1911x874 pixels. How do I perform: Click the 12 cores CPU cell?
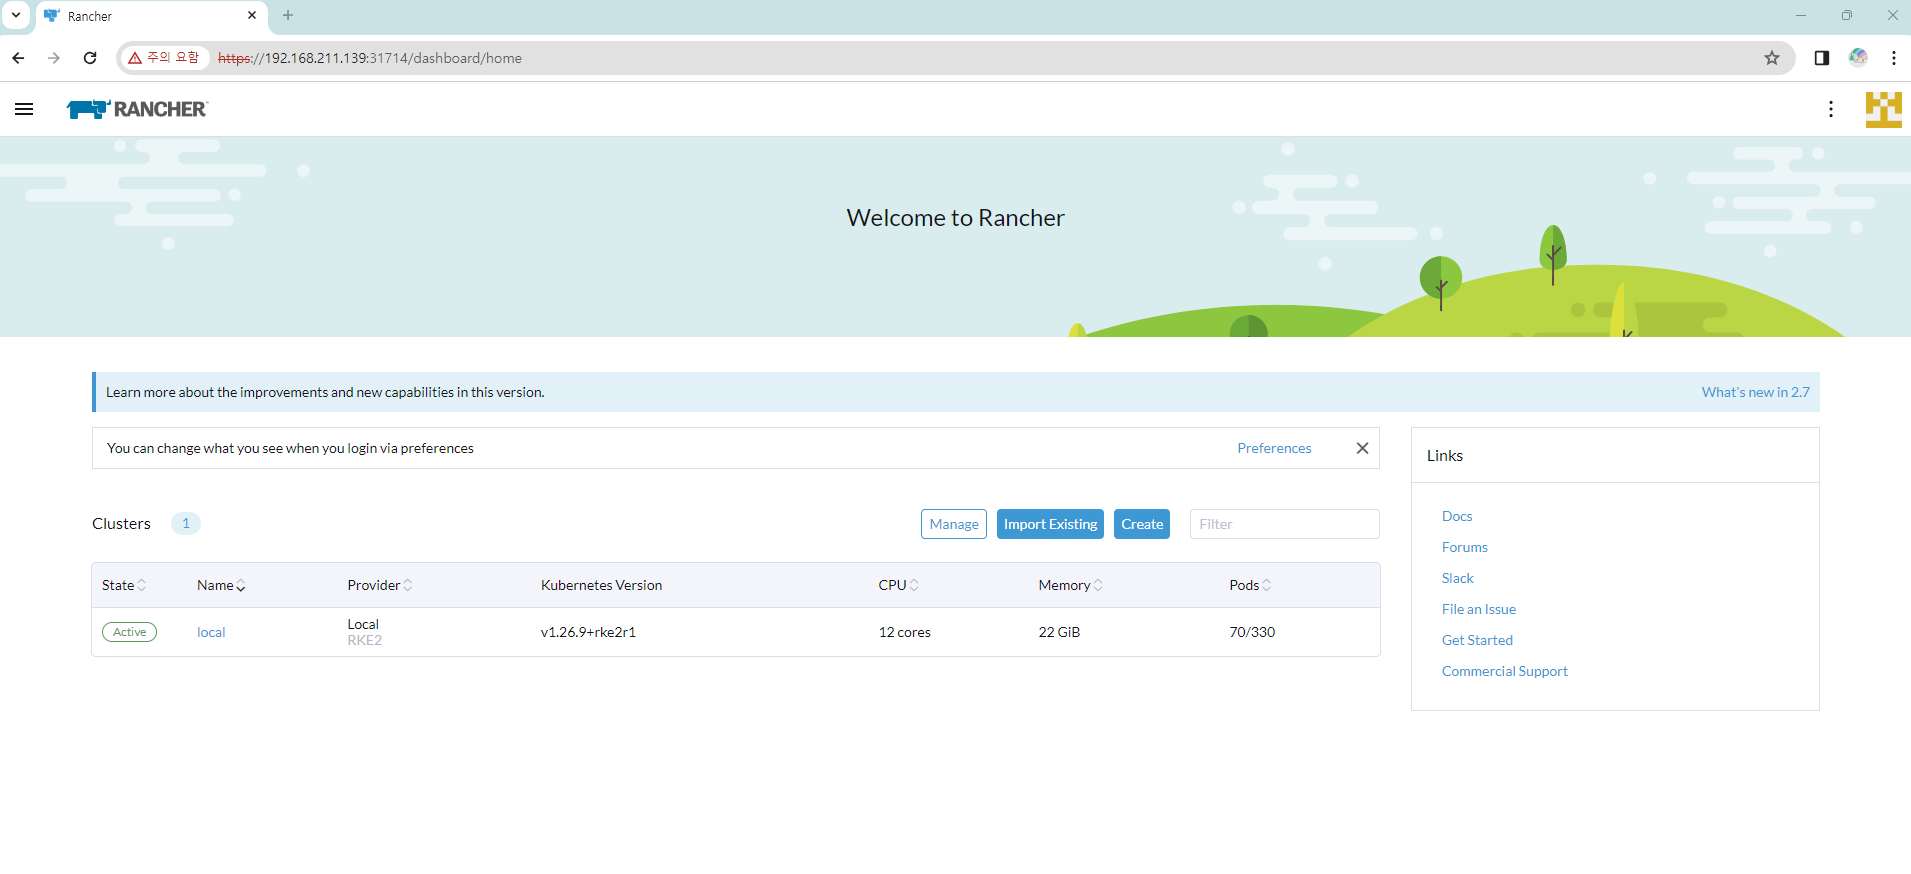[x=904, y=632]
